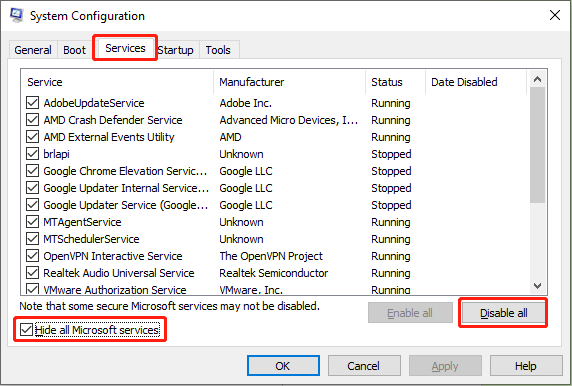This screenshot has width=572, height=386.
Task: Click The OpenVPN Project manufacturer cell
Action: pyautogui.click(x=271, y=256)
